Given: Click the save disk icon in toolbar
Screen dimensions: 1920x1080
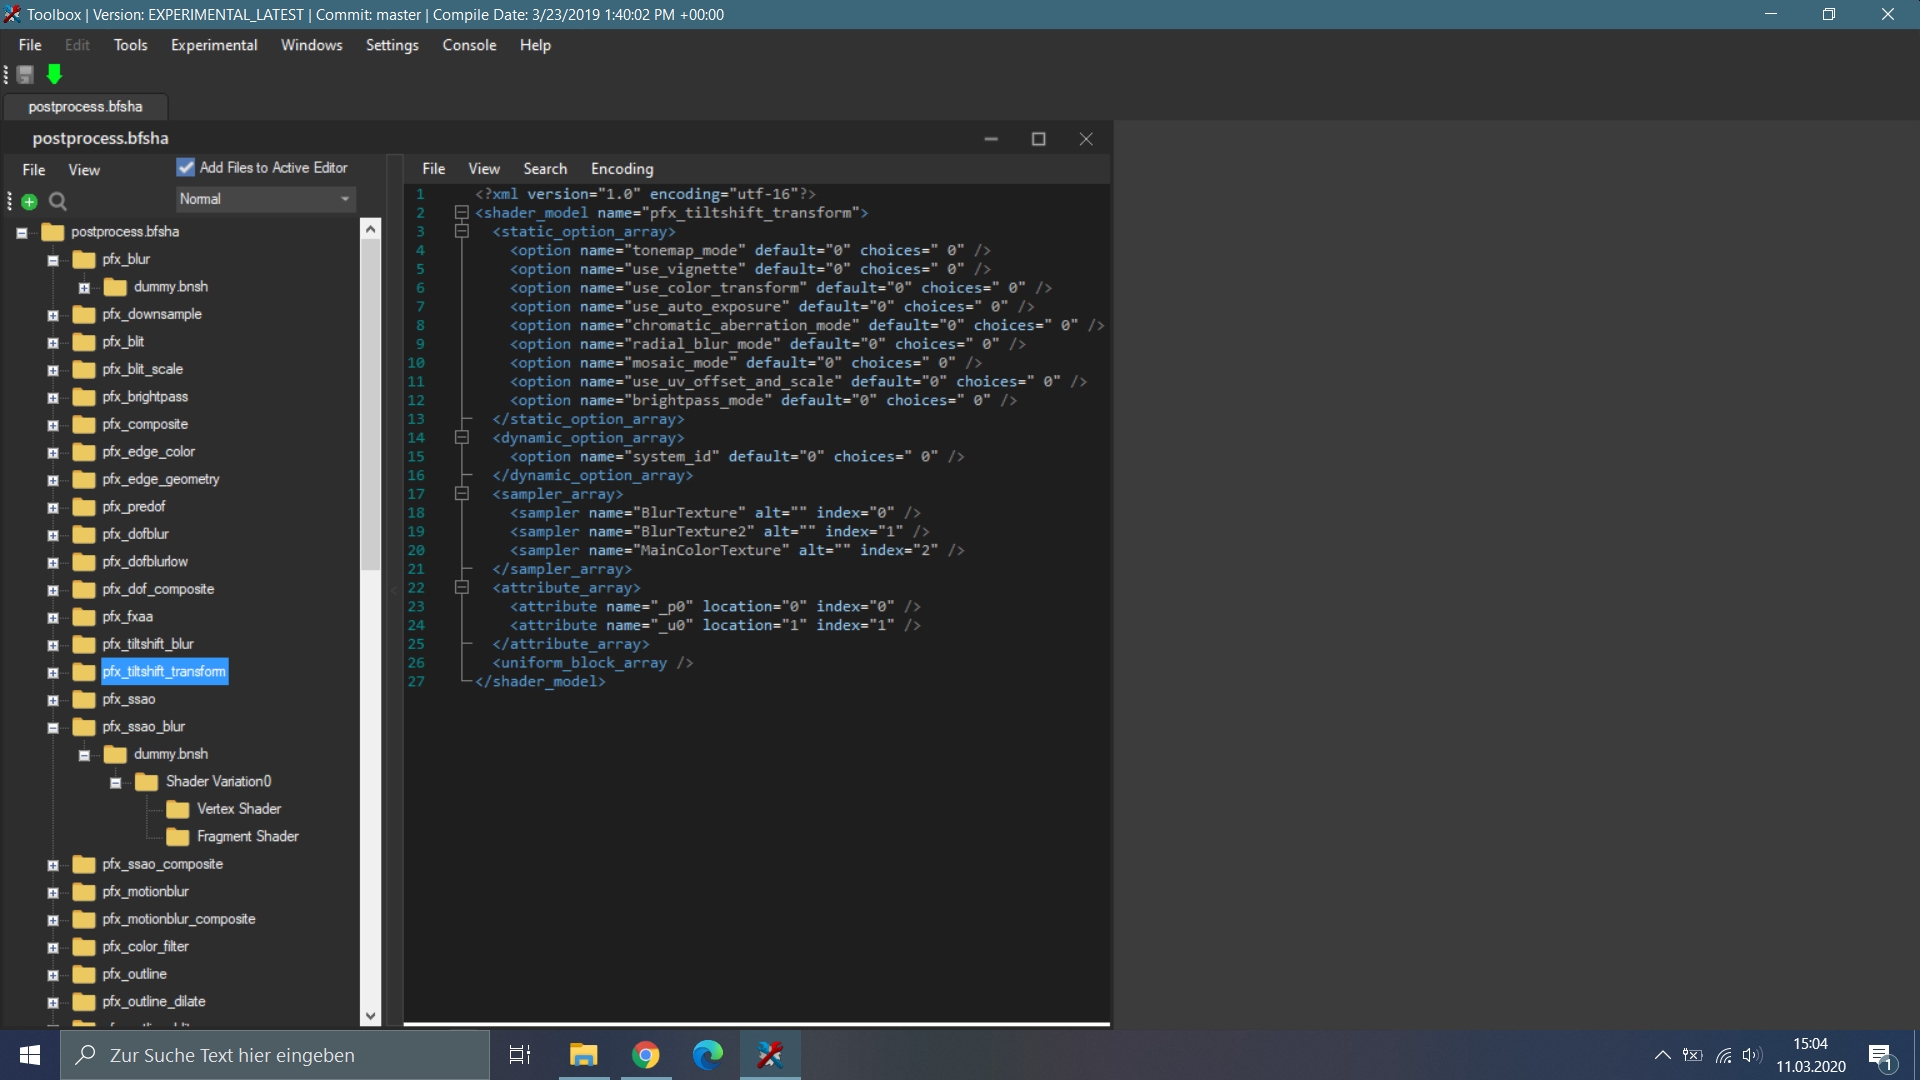Looking at the screenshot, I should (x=25, y=75).
